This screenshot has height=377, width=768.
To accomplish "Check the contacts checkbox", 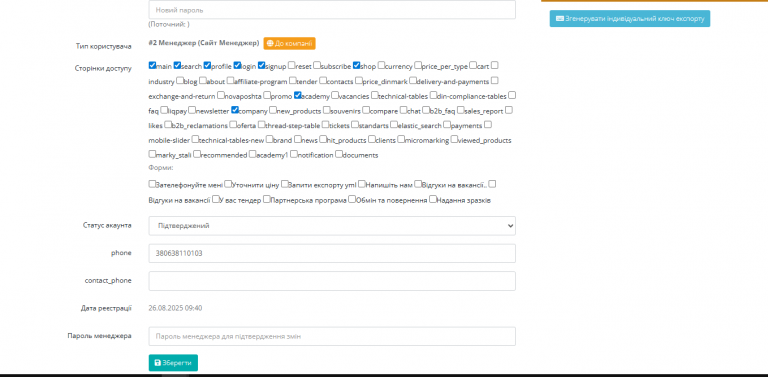I will click(x=323, y=80).
